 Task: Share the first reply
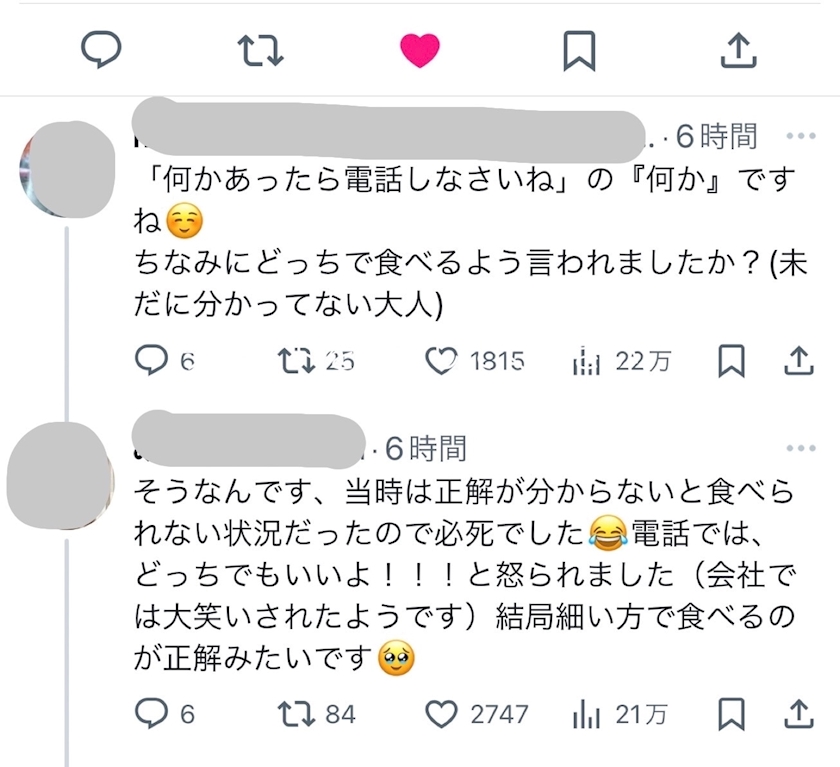click(797, 361)
